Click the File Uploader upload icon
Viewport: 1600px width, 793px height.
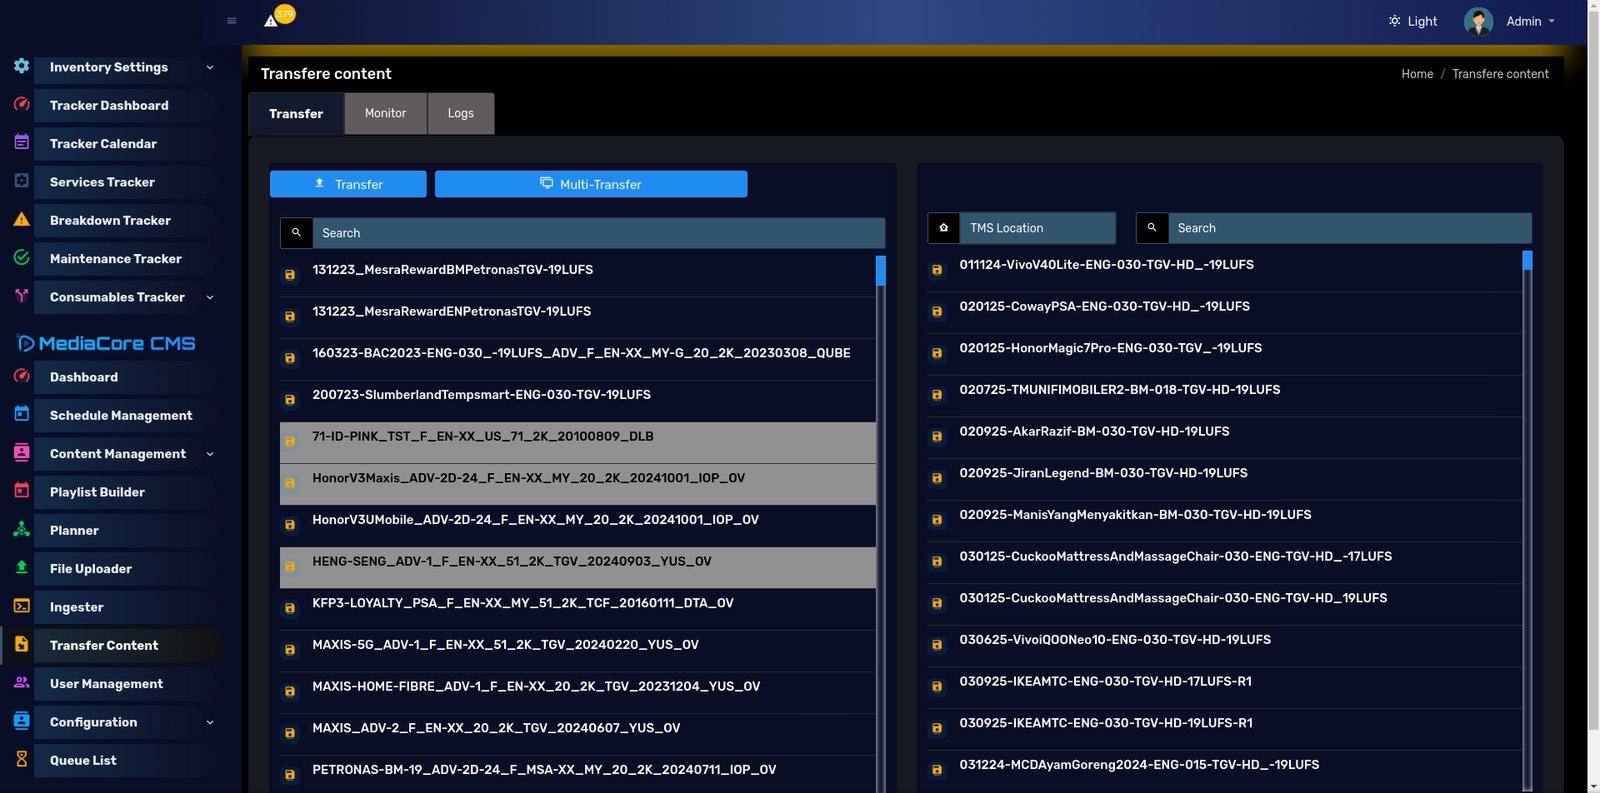point(21,567)
